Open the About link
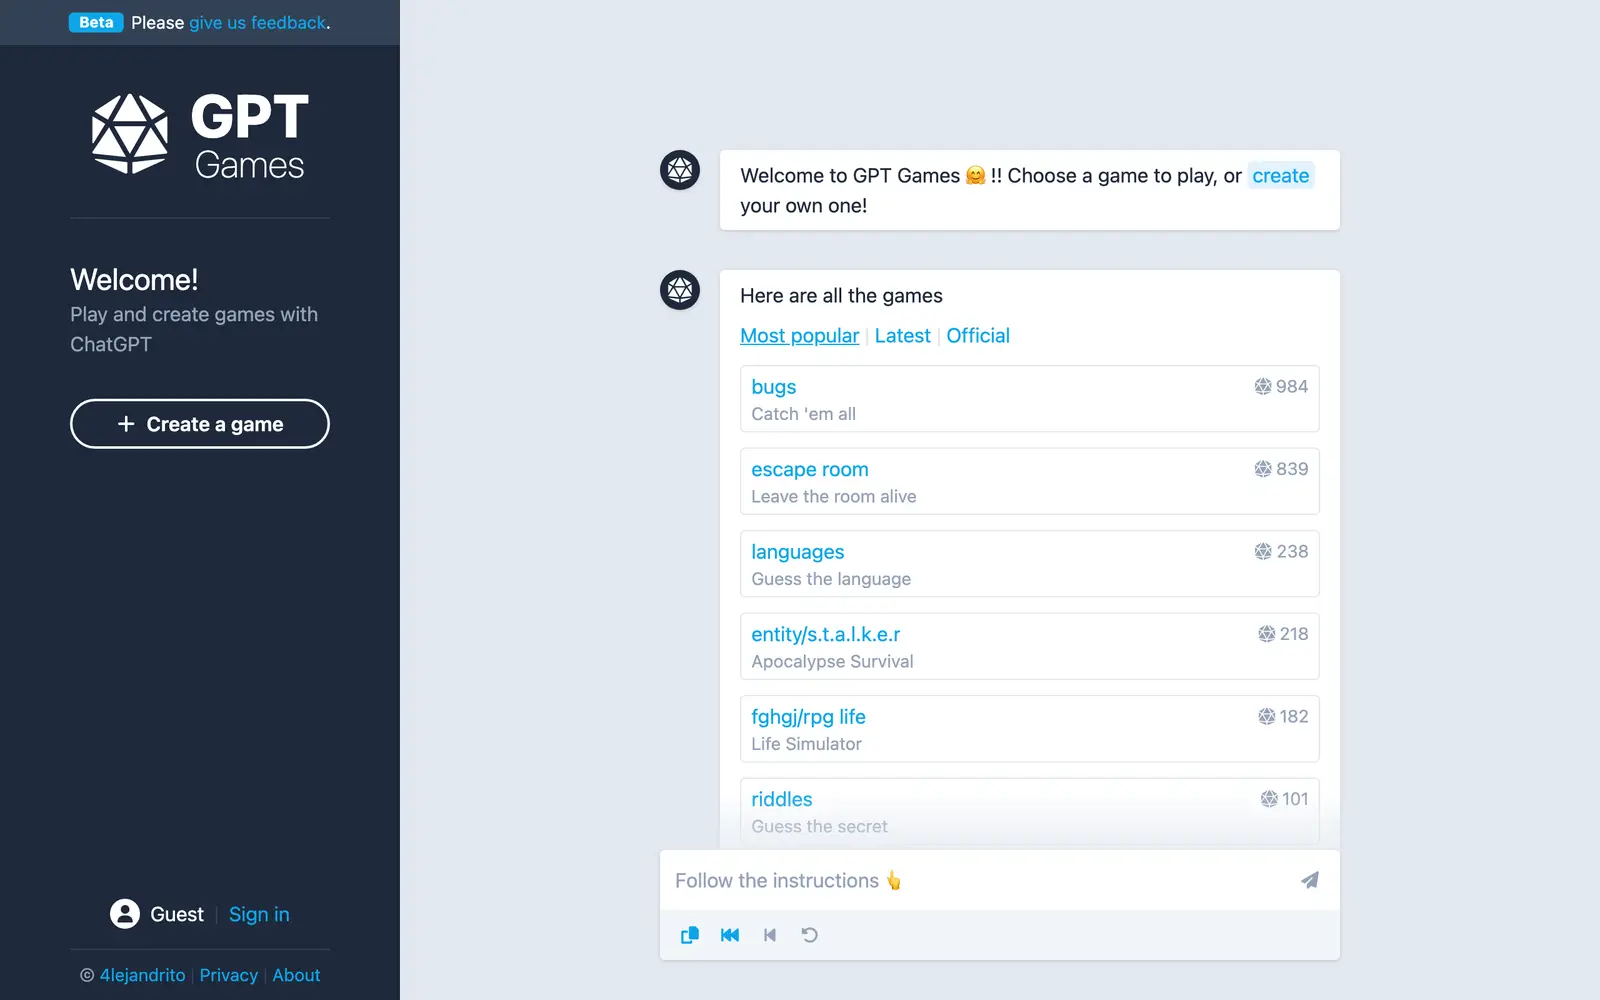The height and width of the screenshot is (1000, 1600). click(x=296, y=975)
